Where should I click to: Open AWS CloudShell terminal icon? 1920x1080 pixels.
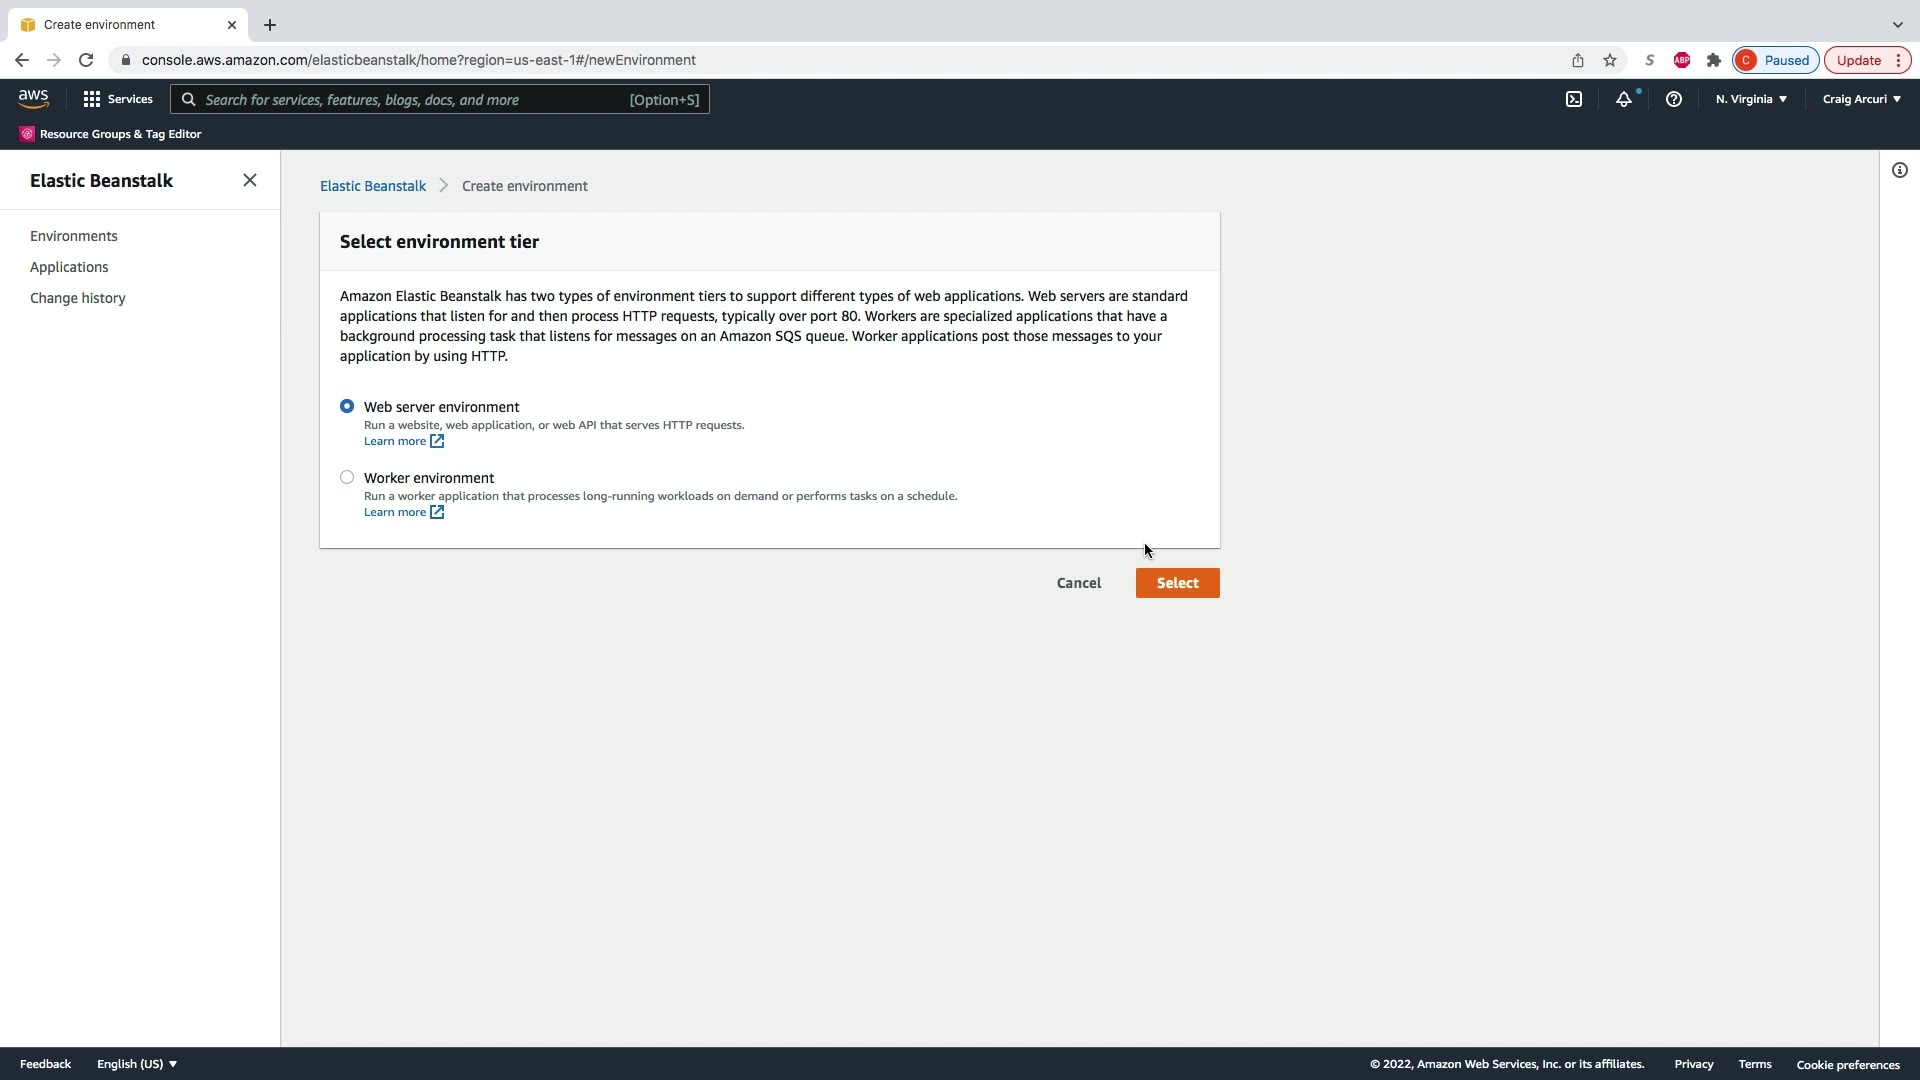coord(1574,99)
